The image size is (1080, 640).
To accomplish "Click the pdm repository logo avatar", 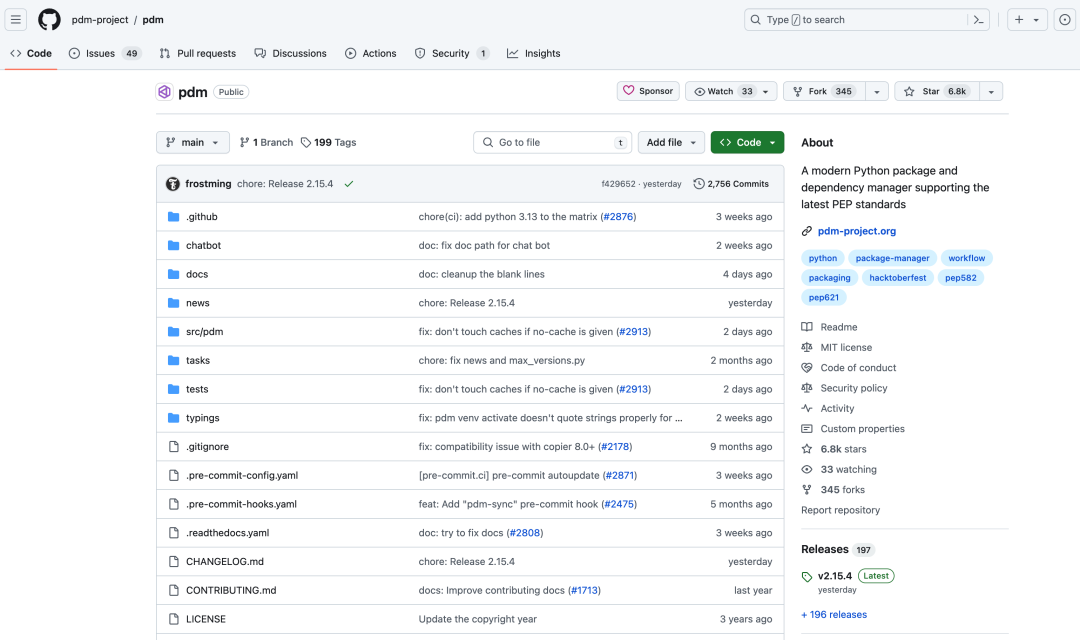I will point(165,92).
